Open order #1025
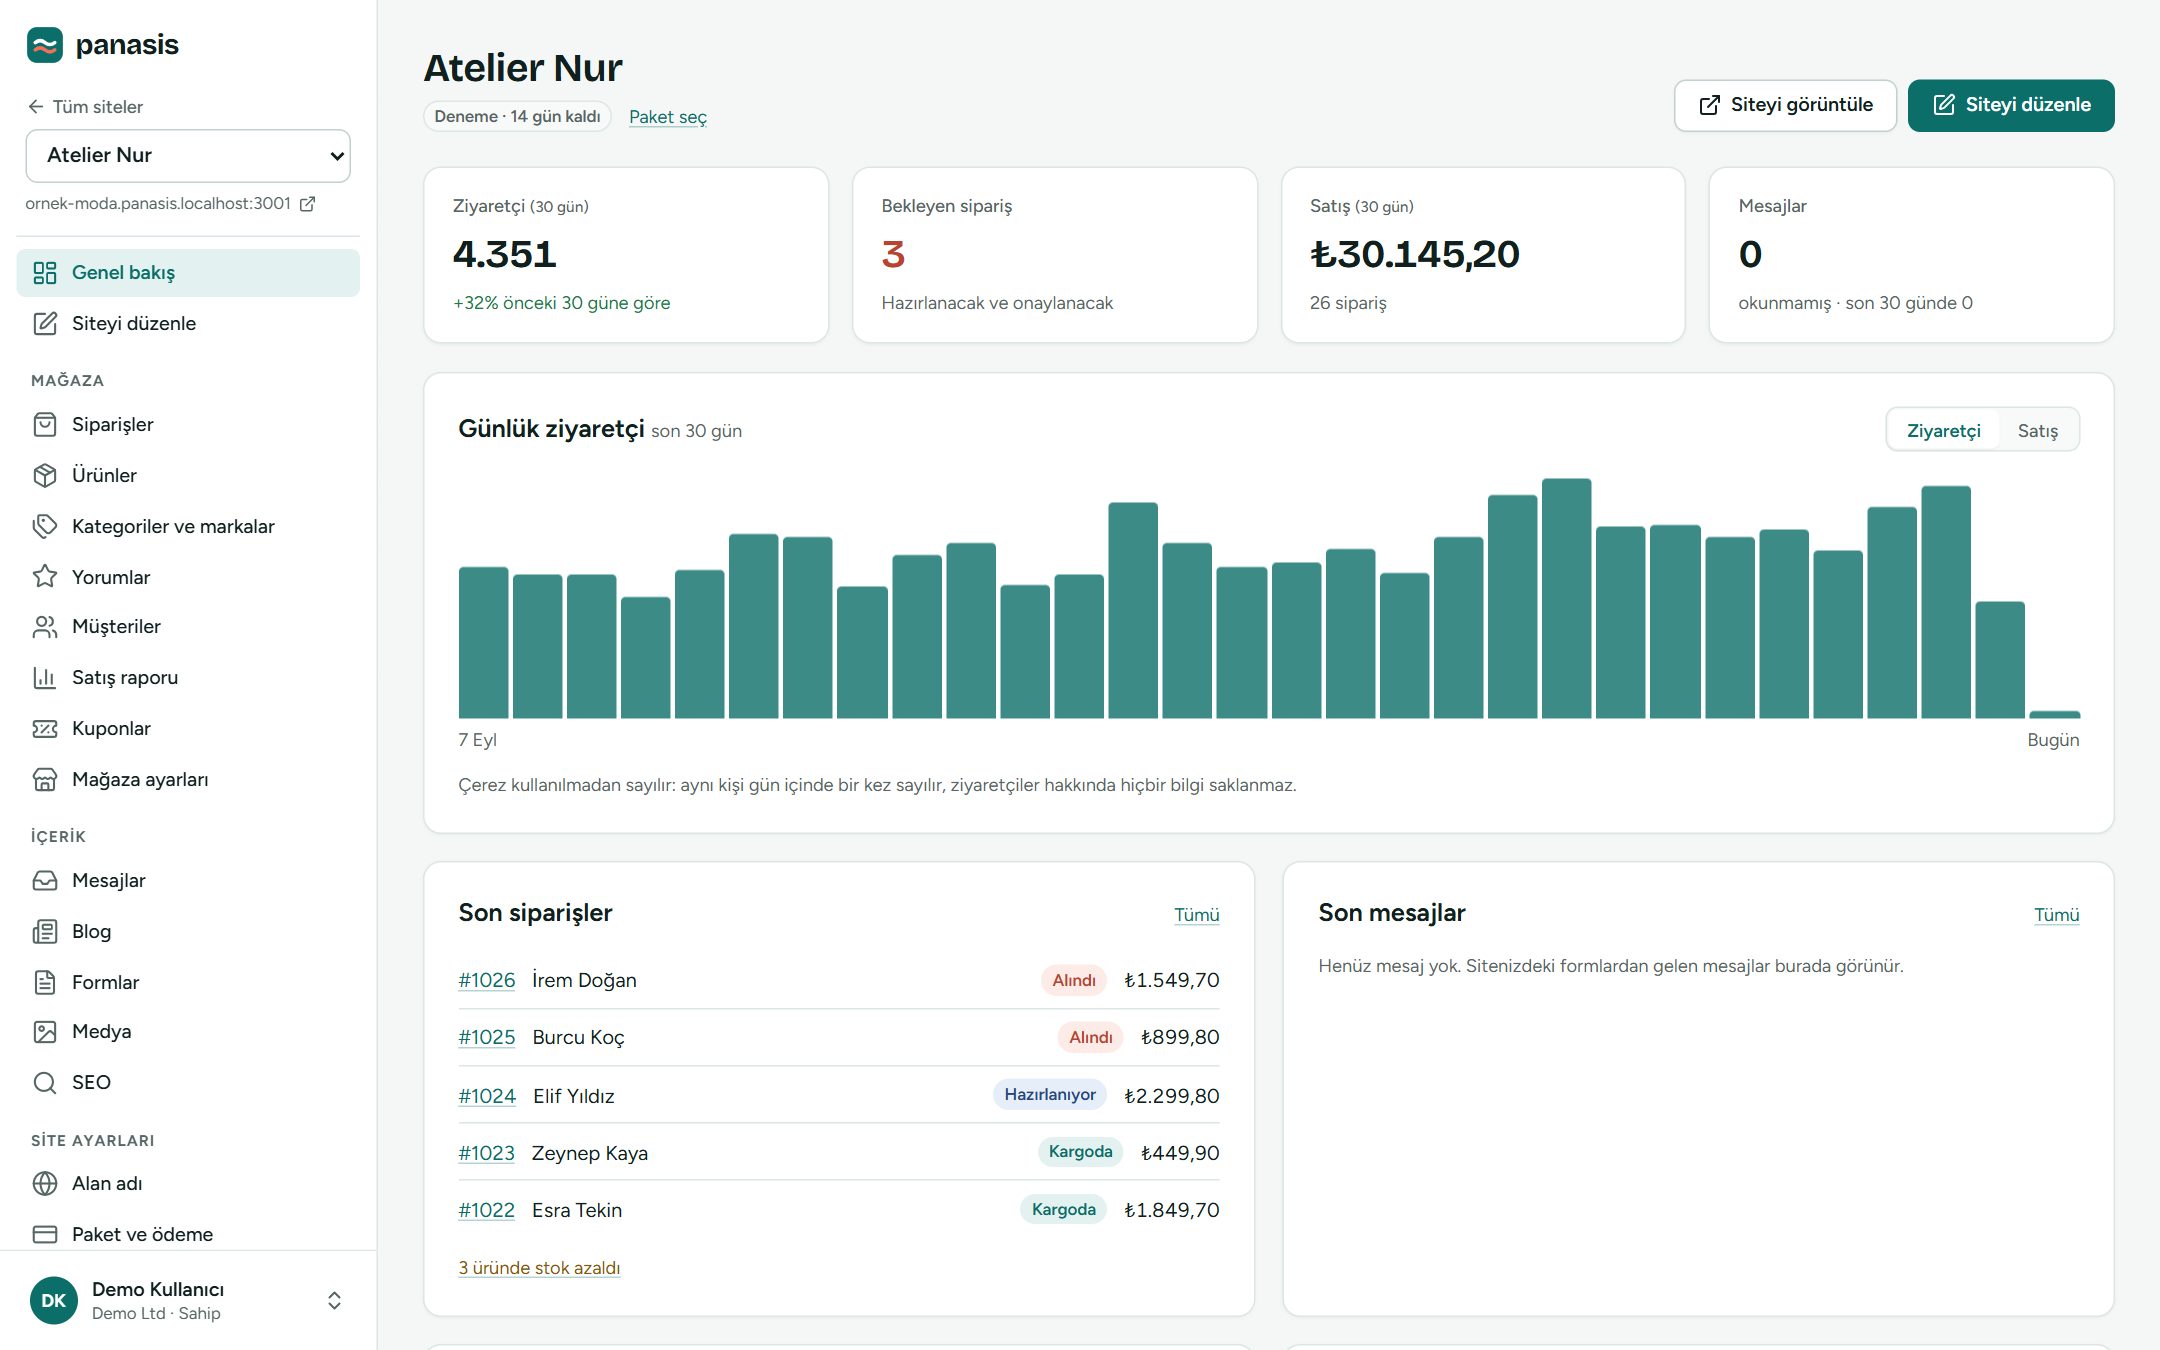The height and width of the screenshot is (1350, 2160). tap(486, 1037)
